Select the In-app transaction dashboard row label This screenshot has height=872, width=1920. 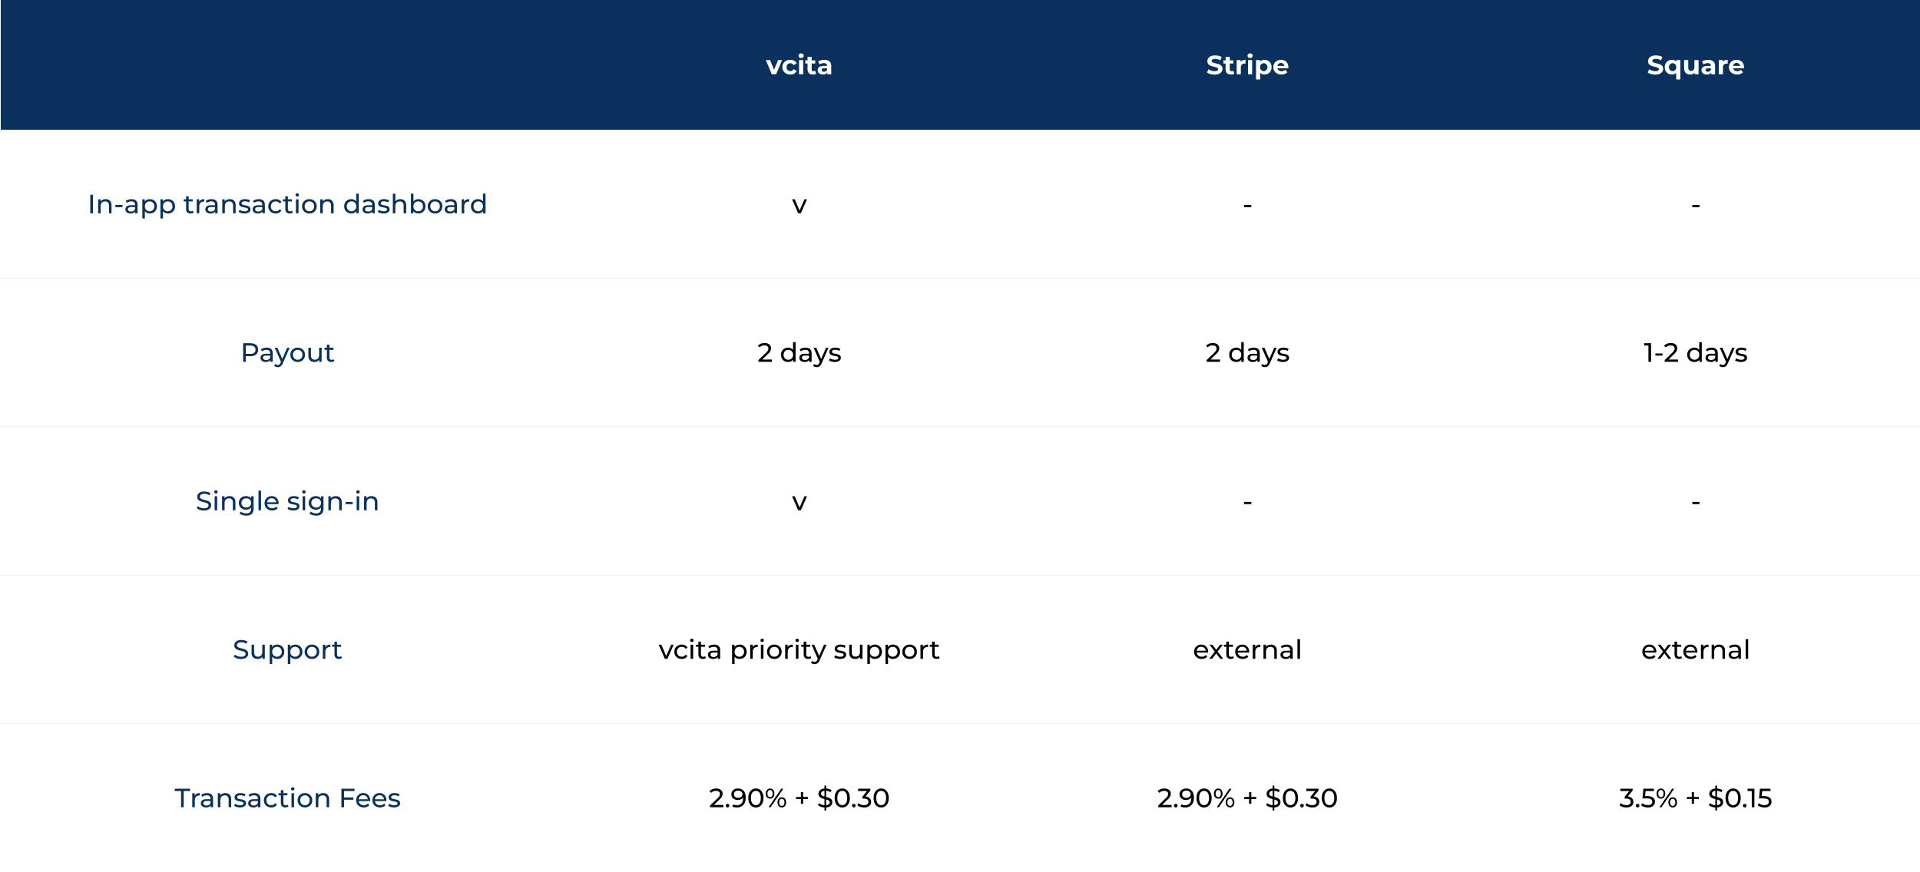(x=287, y=204)
